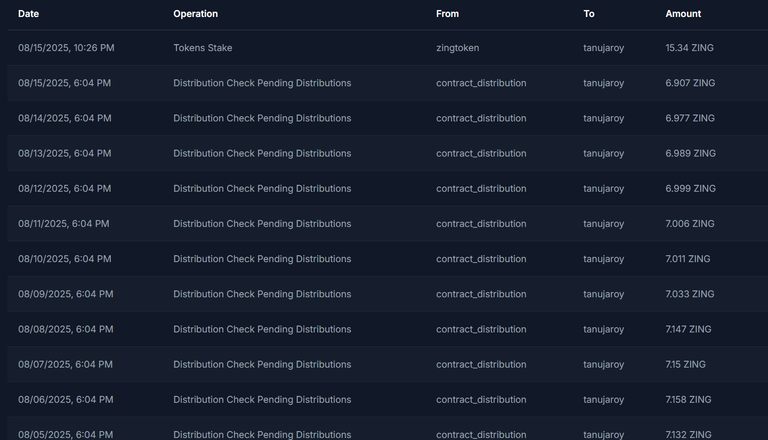
Task: Click the To column header
Action: [x=589, y=14]
